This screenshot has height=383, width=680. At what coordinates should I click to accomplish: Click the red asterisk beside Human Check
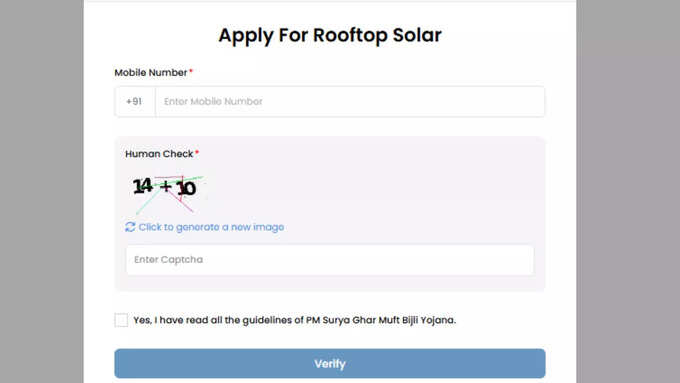click(x=197, y=152)
